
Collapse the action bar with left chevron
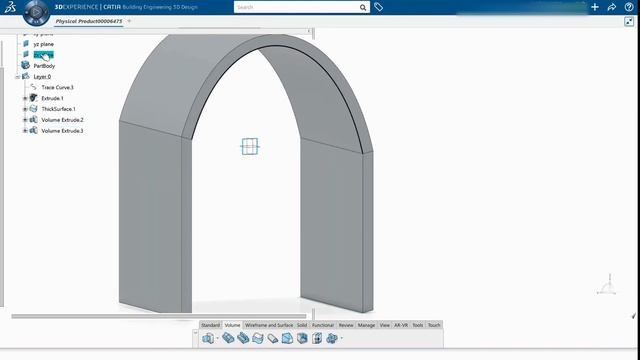195,333
